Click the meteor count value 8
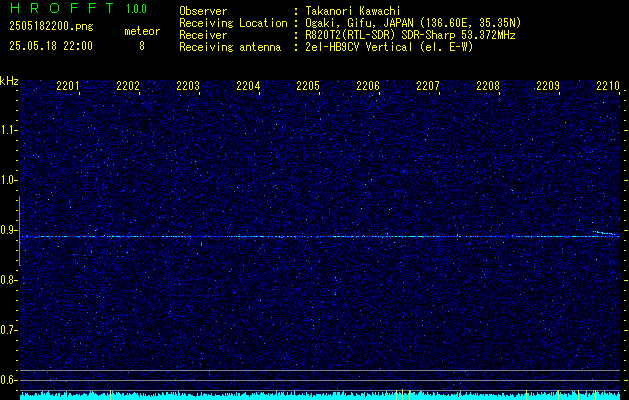Screen dimensions: 629x400 pos(142,46)
